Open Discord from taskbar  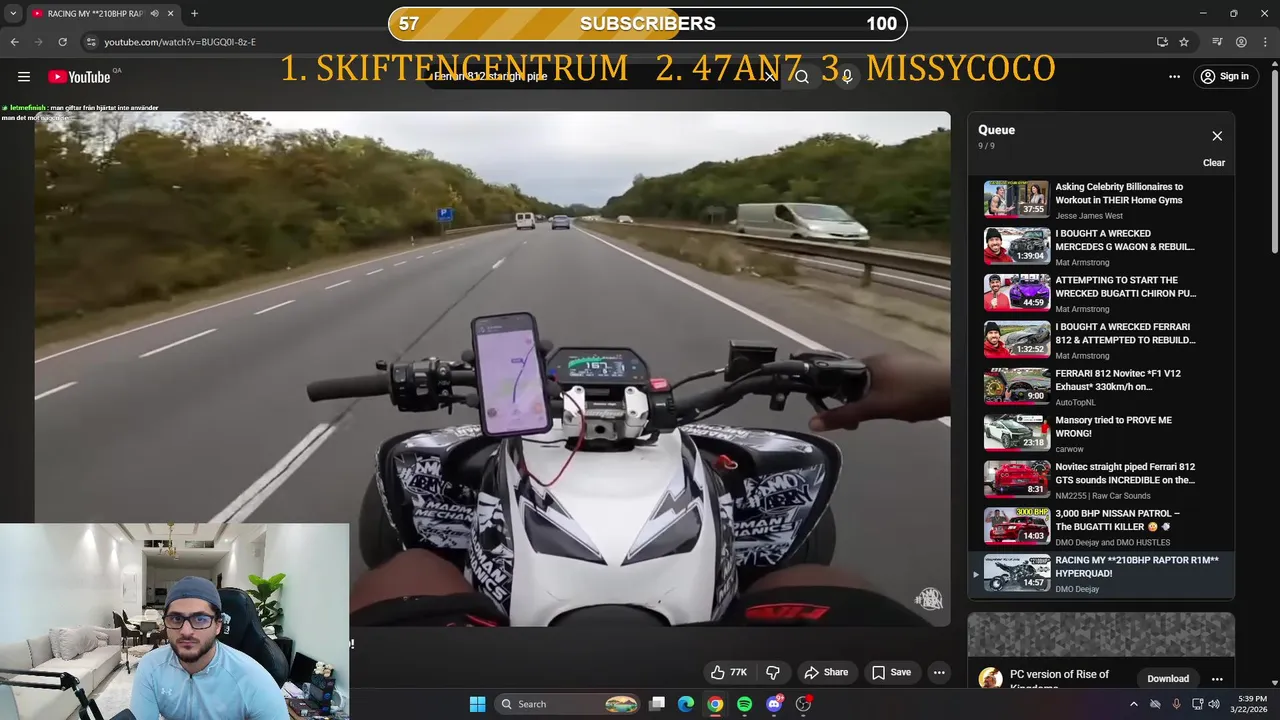tap(774, 704)
